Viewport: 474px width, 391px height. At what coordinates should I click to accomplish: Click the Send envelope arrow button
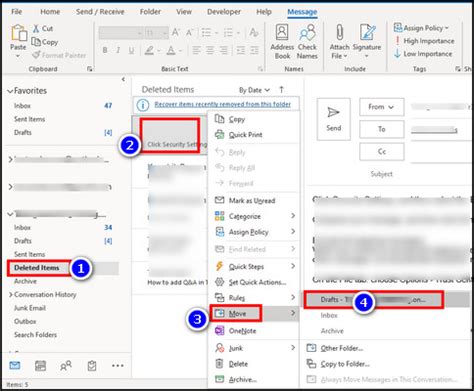click(x=333, y=119)
